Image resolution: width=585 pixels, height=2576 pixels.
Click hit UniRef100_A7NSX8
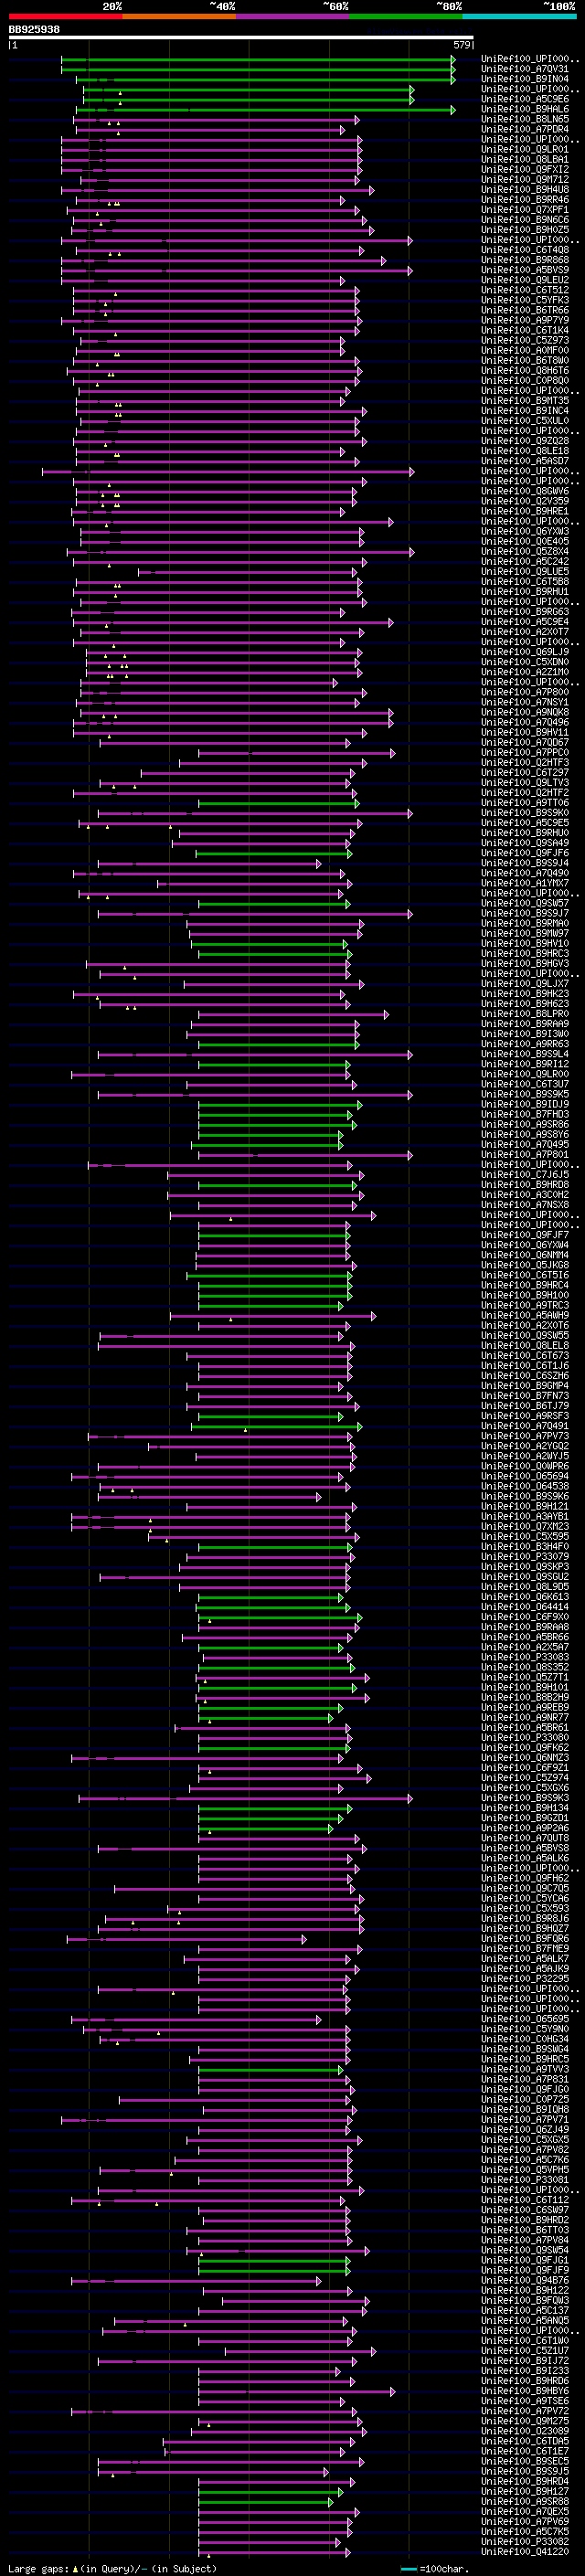click(x=525, y=1205)
